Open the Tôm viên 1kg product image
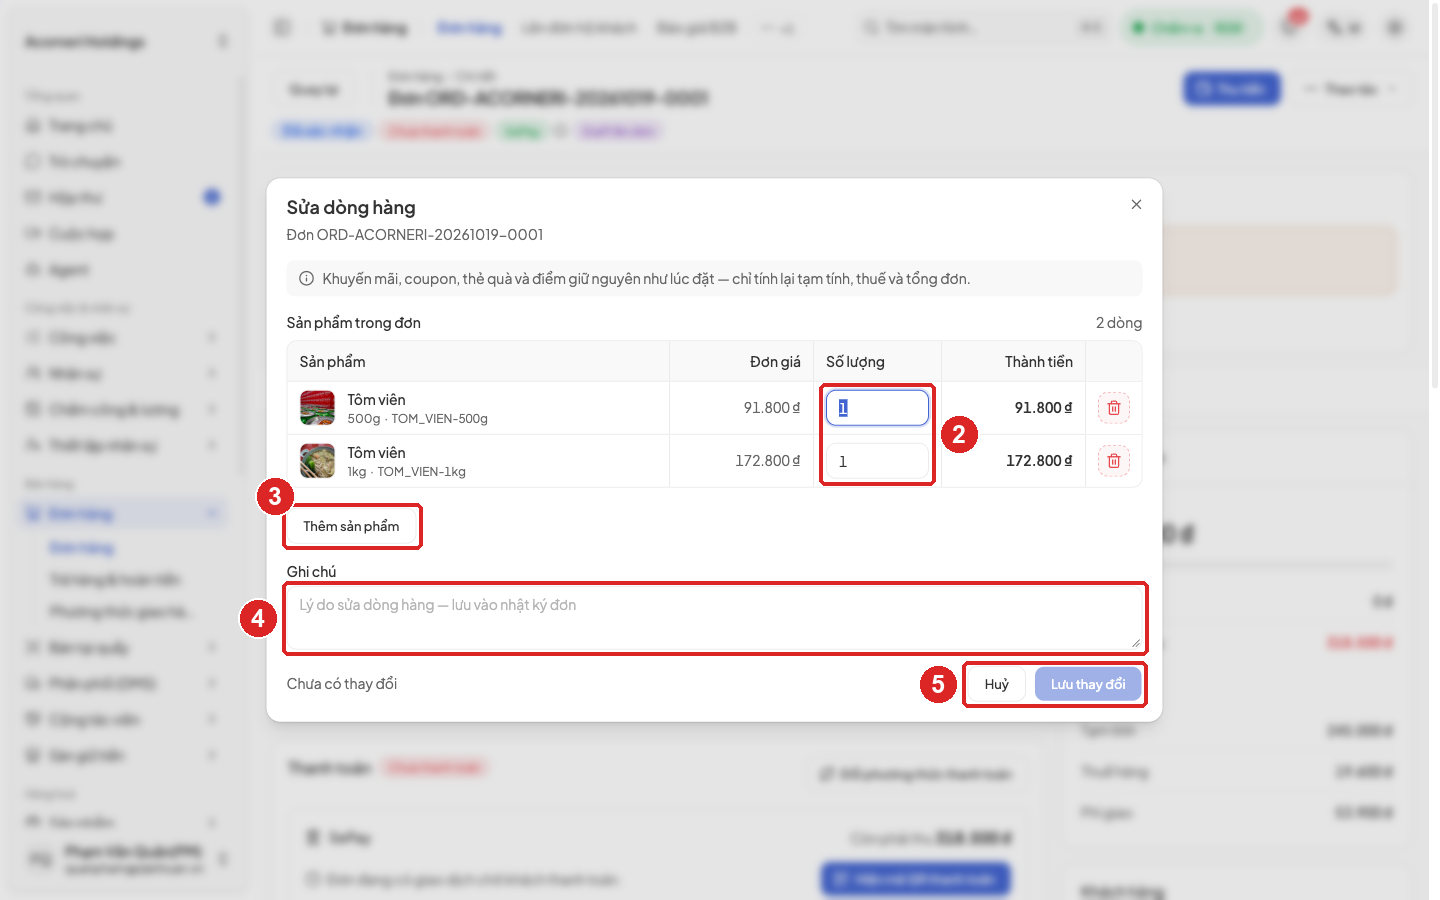This screenshot has height=900, width=1440. pos(318,461)
